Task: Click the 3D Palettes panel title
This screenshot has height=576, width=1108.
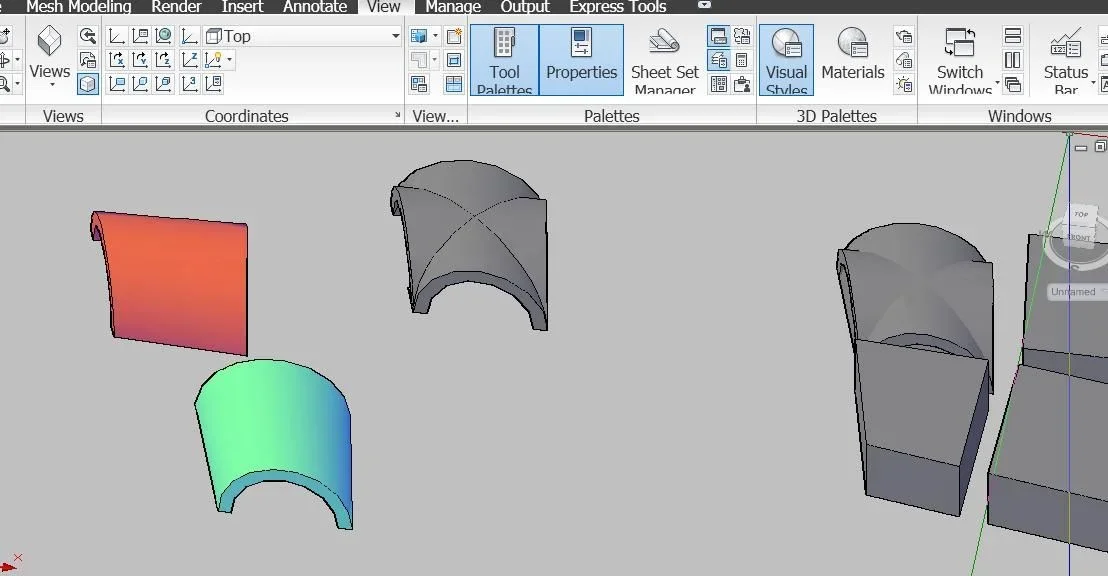Action: [837, 116]
